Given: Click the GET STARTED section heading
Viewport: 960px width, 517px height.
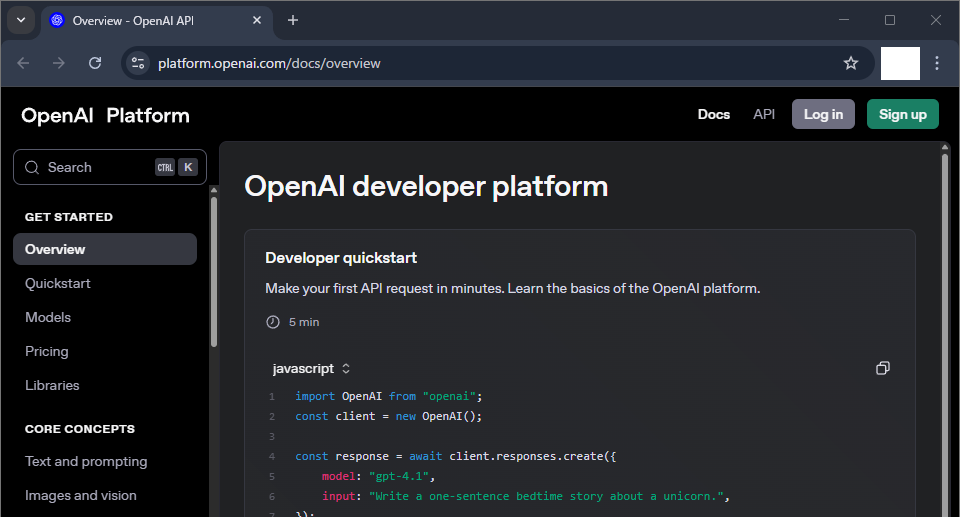Looking at the screenshot, I should tap(69, 217).
